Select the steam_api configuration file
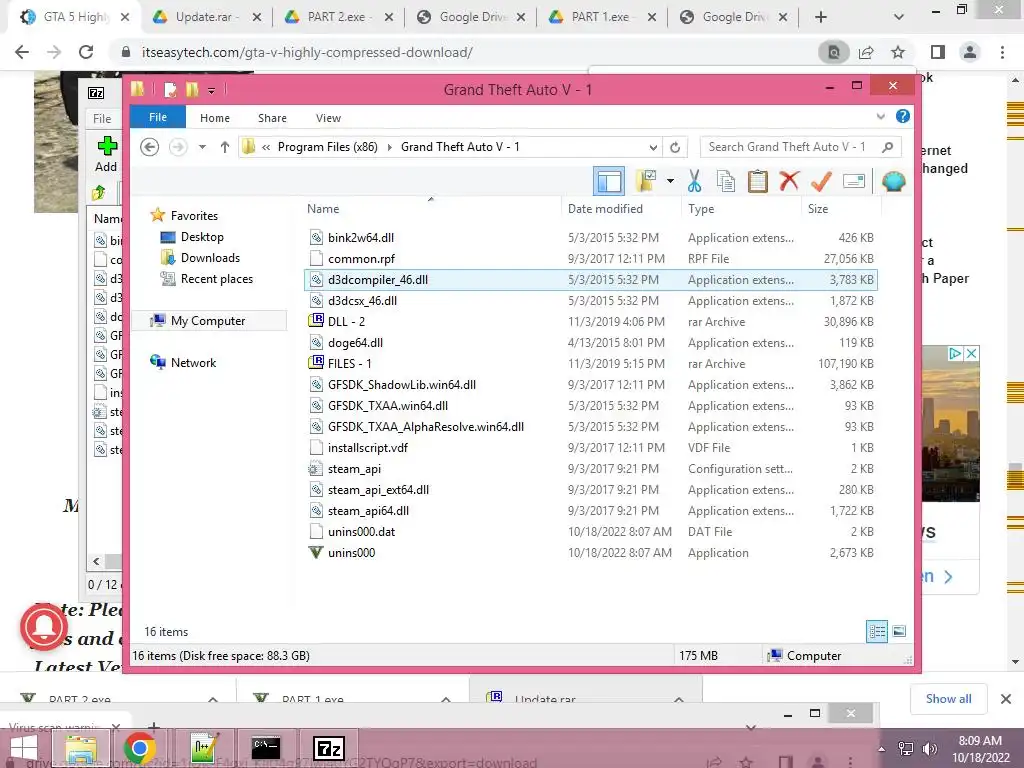This screenshot has height=768, width=1024. [354, 469]
